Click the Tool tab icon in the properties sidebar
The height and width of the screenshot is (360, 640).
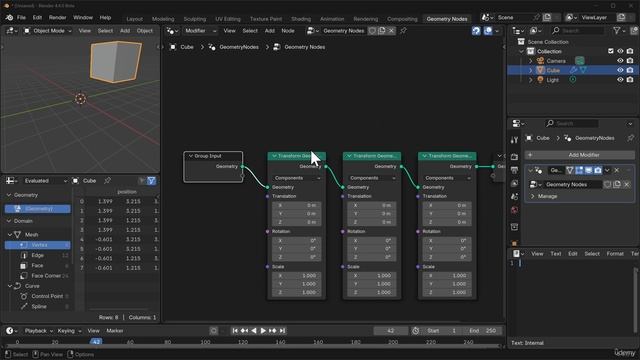514,140
